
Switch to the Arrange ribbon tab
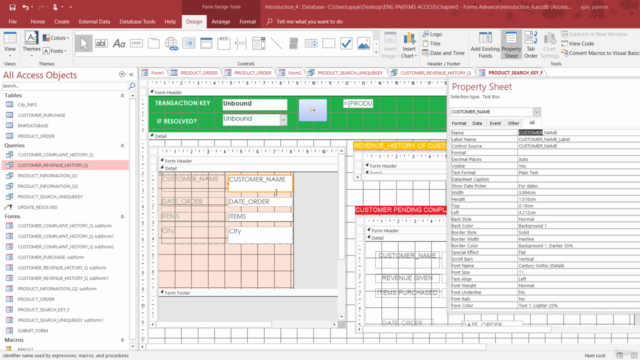pyautogui.click(x=221, y=22)
